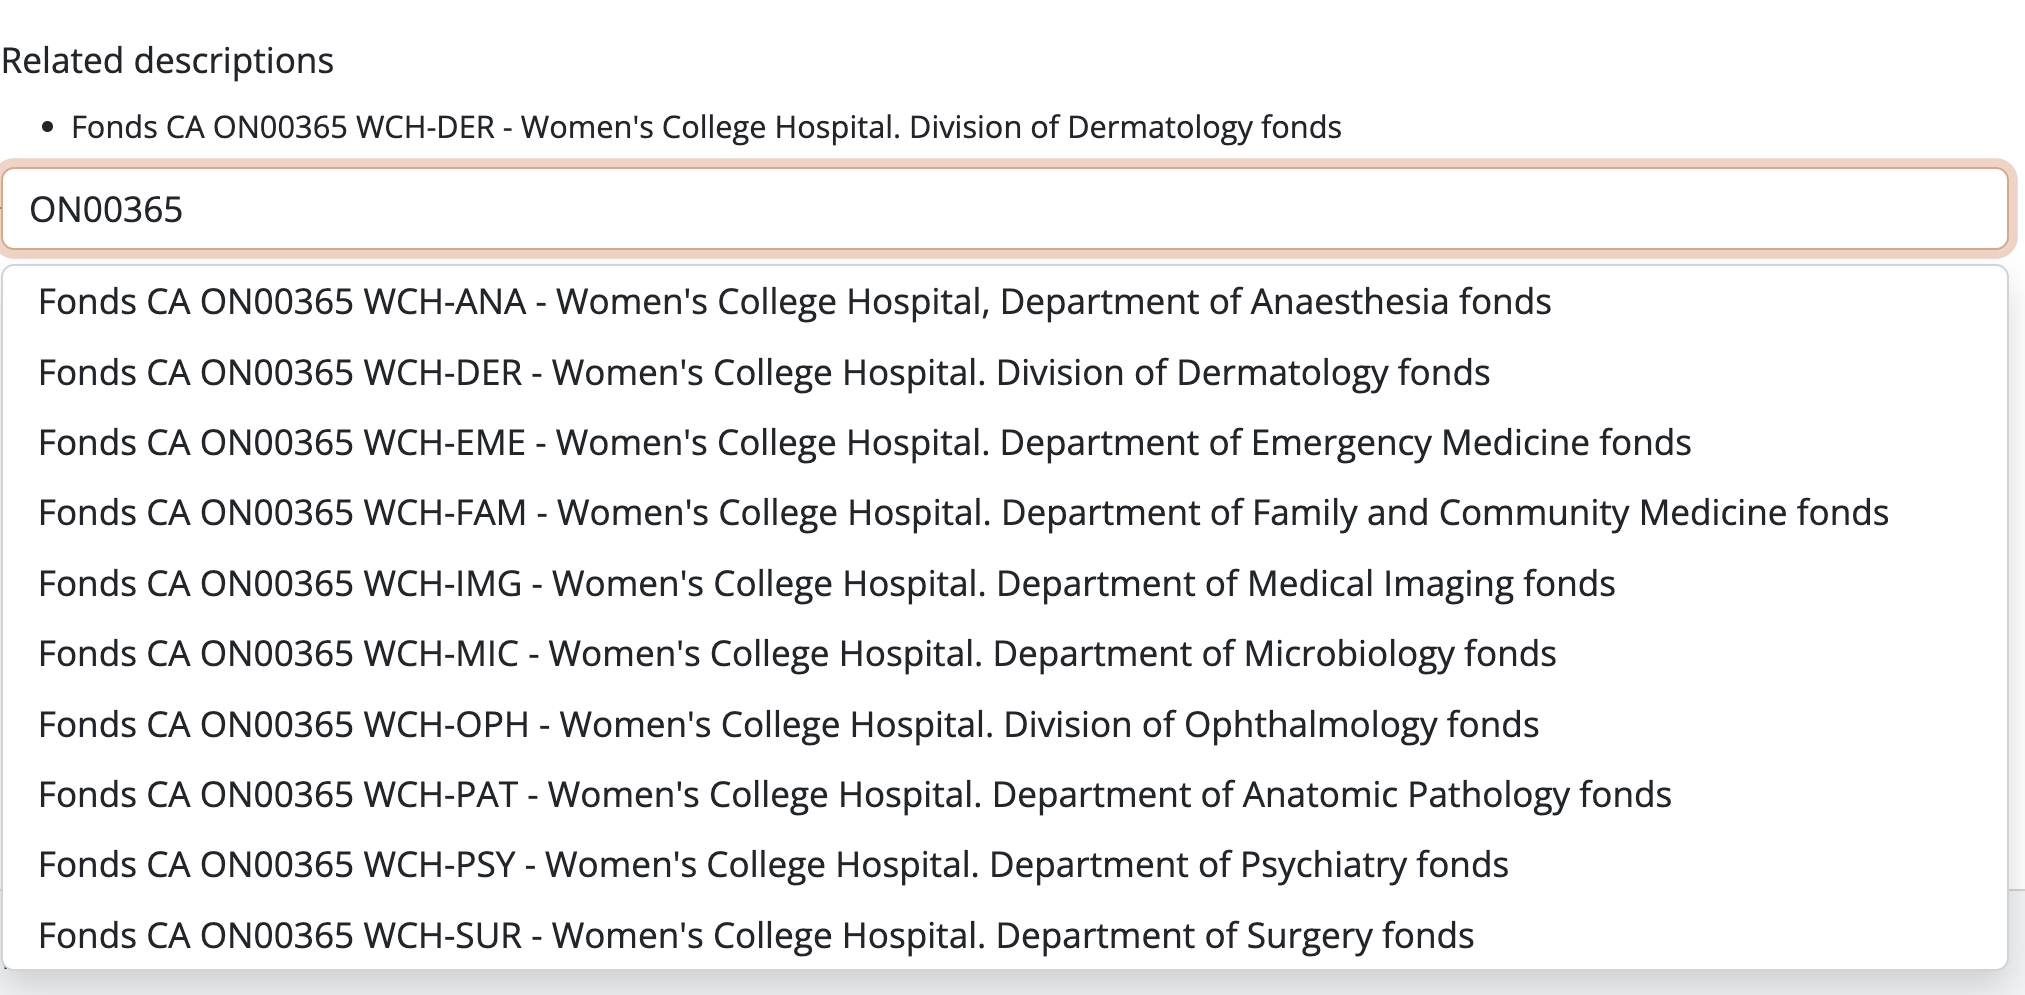Select the Department of Psychiatry fonds option

[773, 865]
